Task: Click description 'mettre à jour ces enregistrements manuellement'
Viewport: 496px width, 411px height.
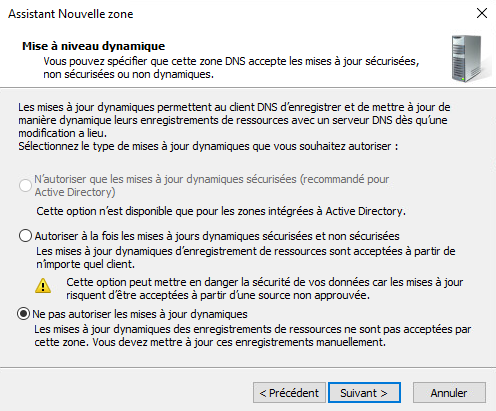Action: (x=253, y=336)
